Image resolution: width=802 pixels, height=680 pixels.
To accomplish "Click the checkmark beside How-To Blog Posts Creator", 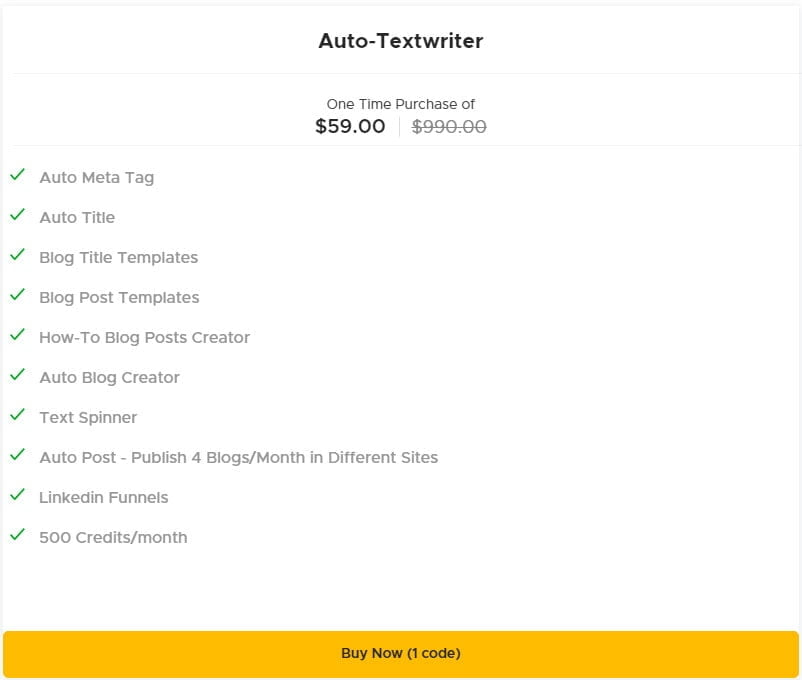I will [x=17, y=334].
